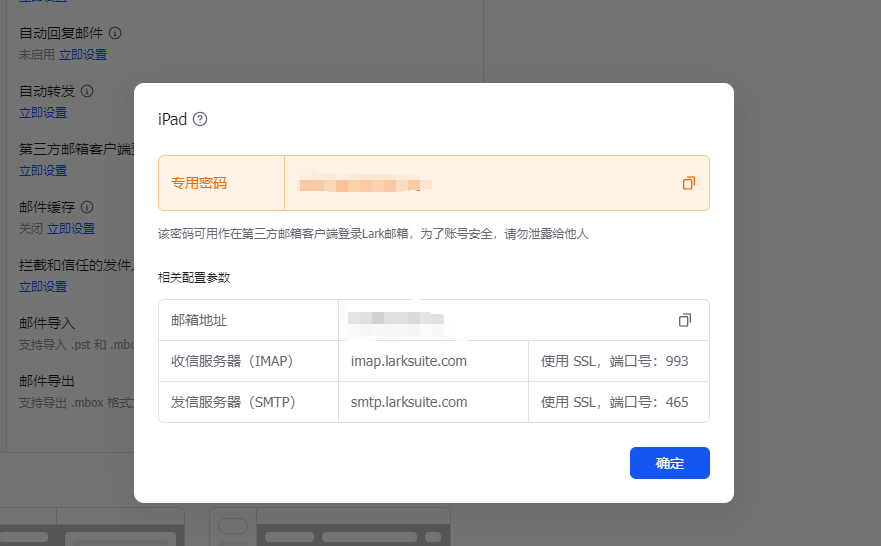Click the 收信服务器 (IMAP) label cell

coord(248,361)
